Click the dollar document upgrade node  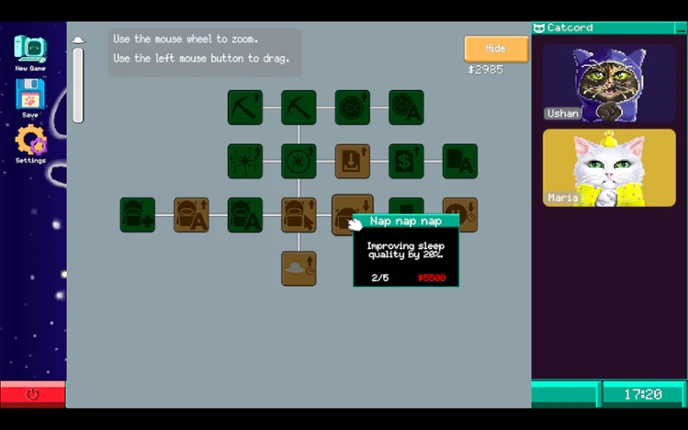(x=406, y=161)
